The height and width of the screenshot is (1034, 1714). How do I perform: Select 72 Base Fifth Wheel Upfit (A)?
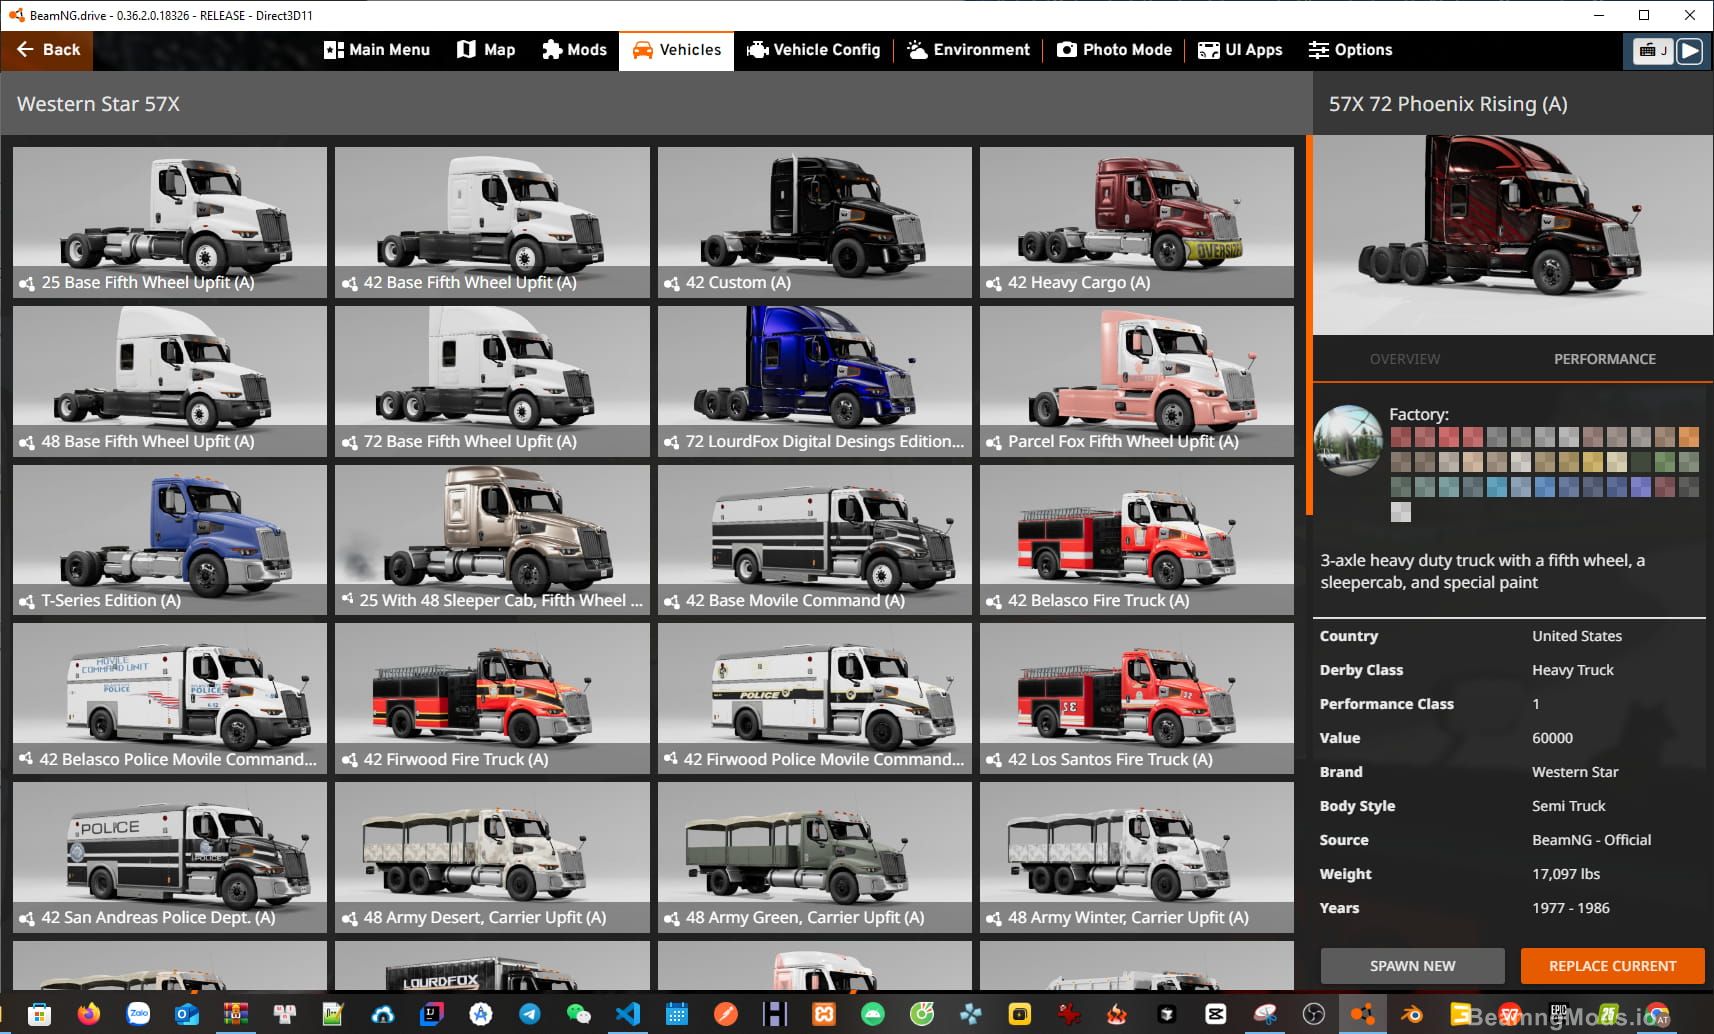492,381
